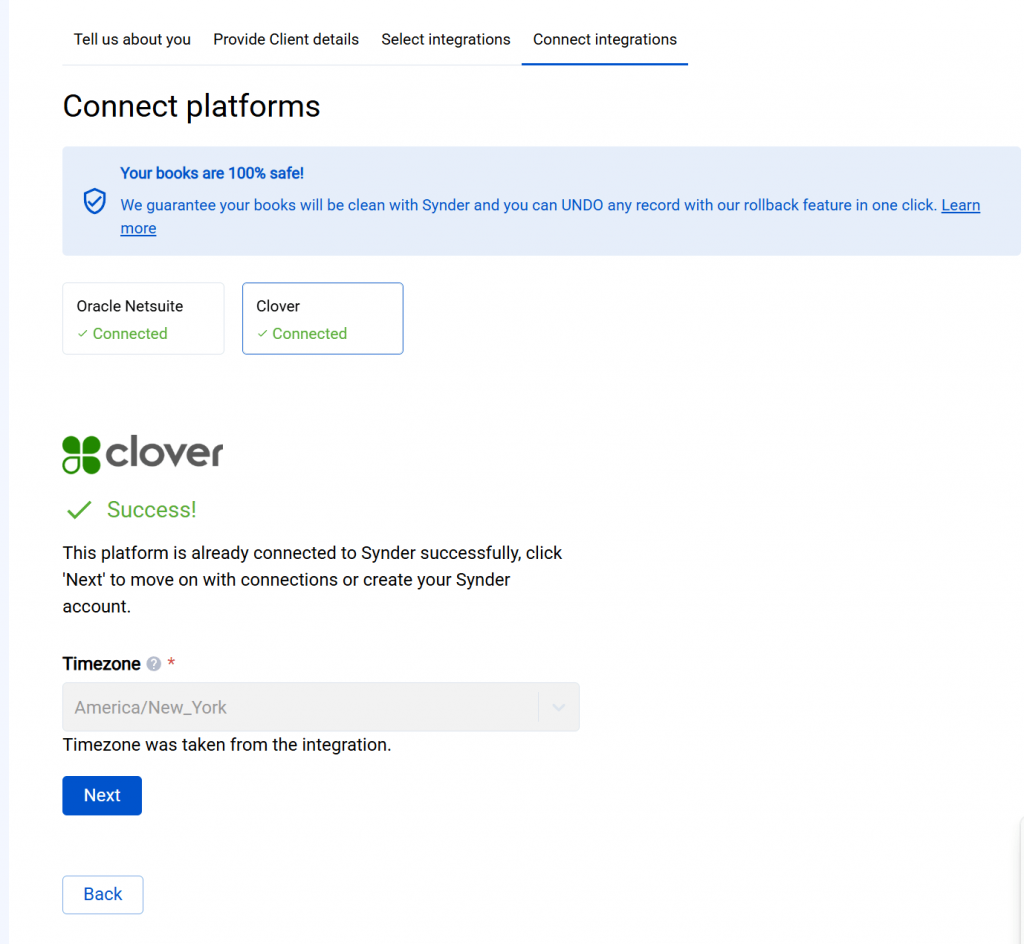Select the Connect integrations tab

click(x=605, y=40)
